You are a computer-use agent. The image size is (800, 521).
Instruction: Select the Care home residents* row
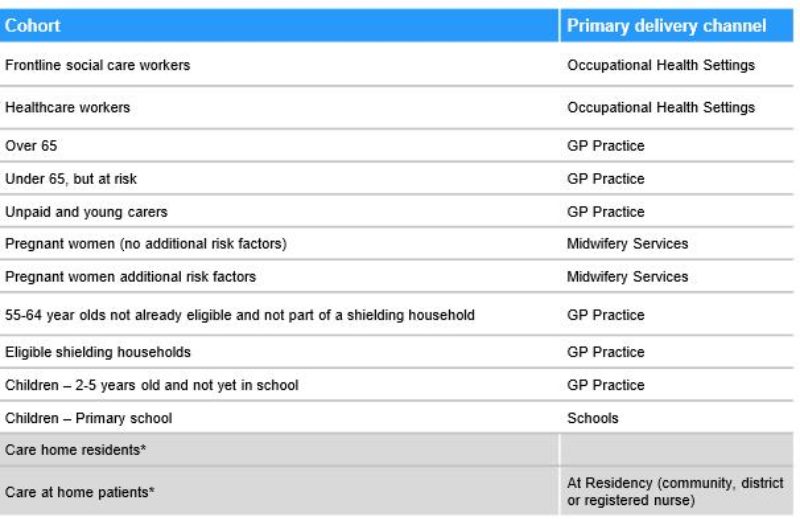pyautogui.click(x=397, y=450)
